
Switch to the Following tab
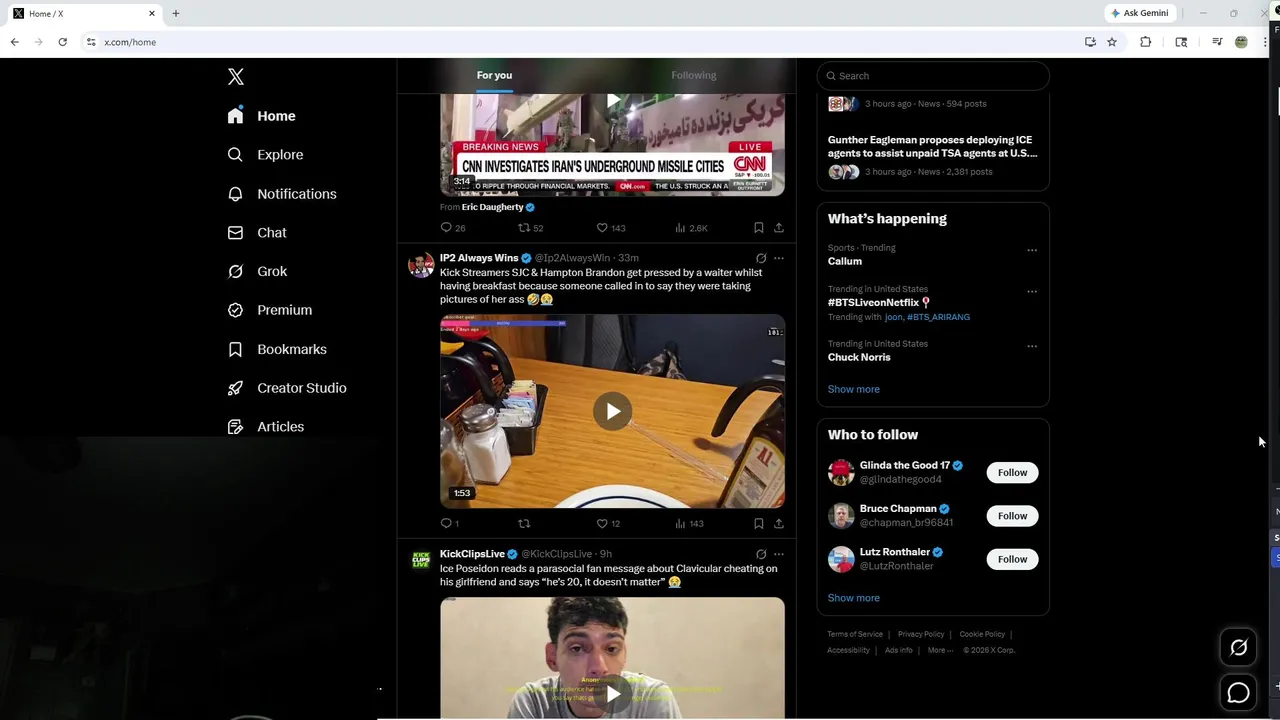click(x=694, y=75)
